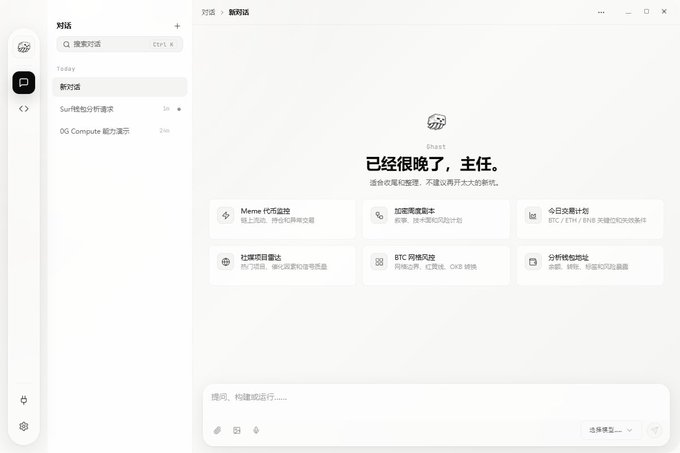The image size is (680, 453).
Task: Choose the BTC 网格风控 suggestion card
Action: pos(436,265)
